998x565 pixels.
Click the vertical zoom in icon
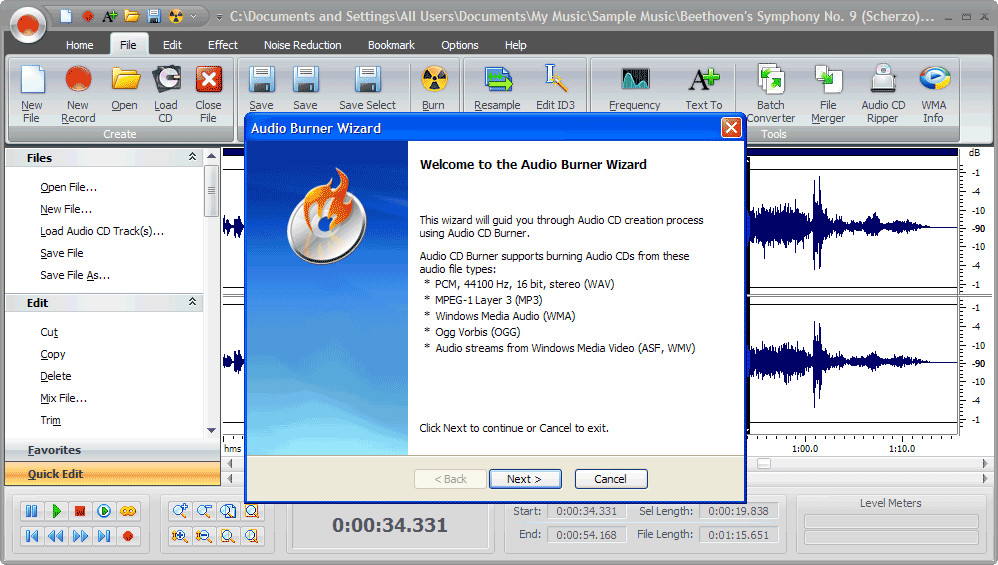[x=180, y=536]
